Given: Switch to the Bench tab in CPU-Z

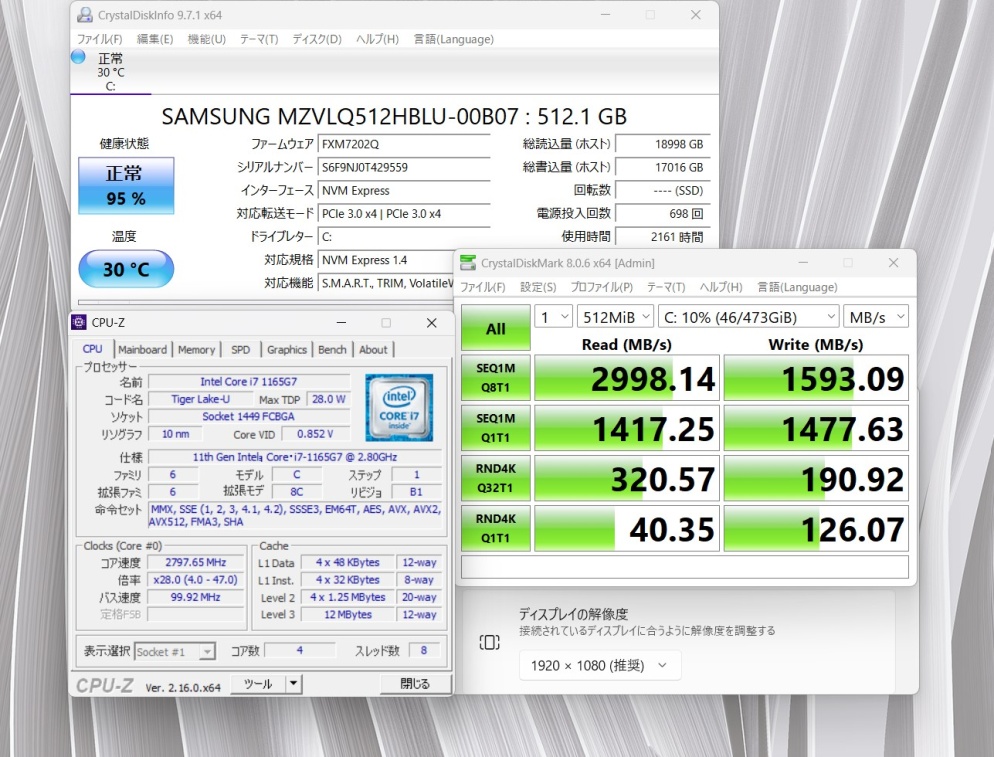Looking at the screenshot, I should pyautogui.click(x=332, y=349).
